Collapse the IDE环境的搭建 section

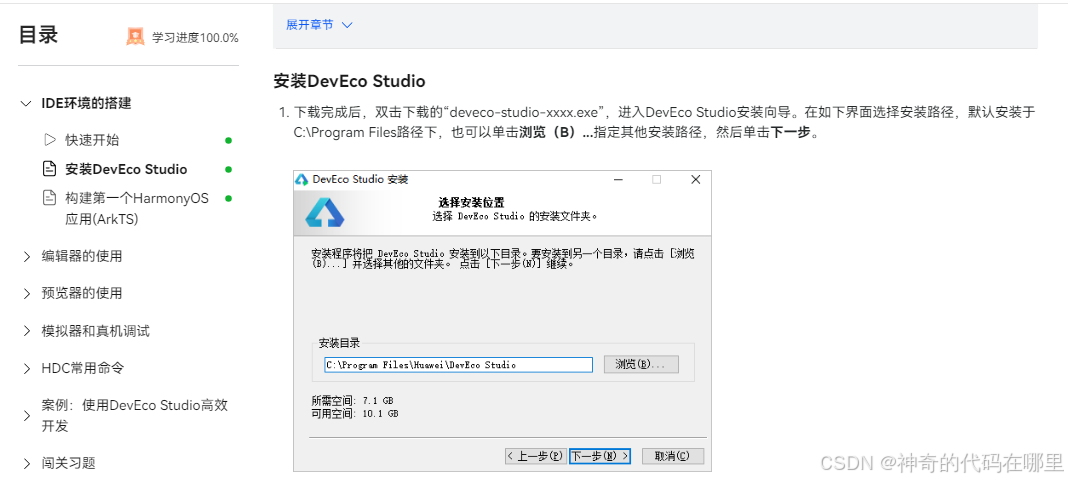26,103
